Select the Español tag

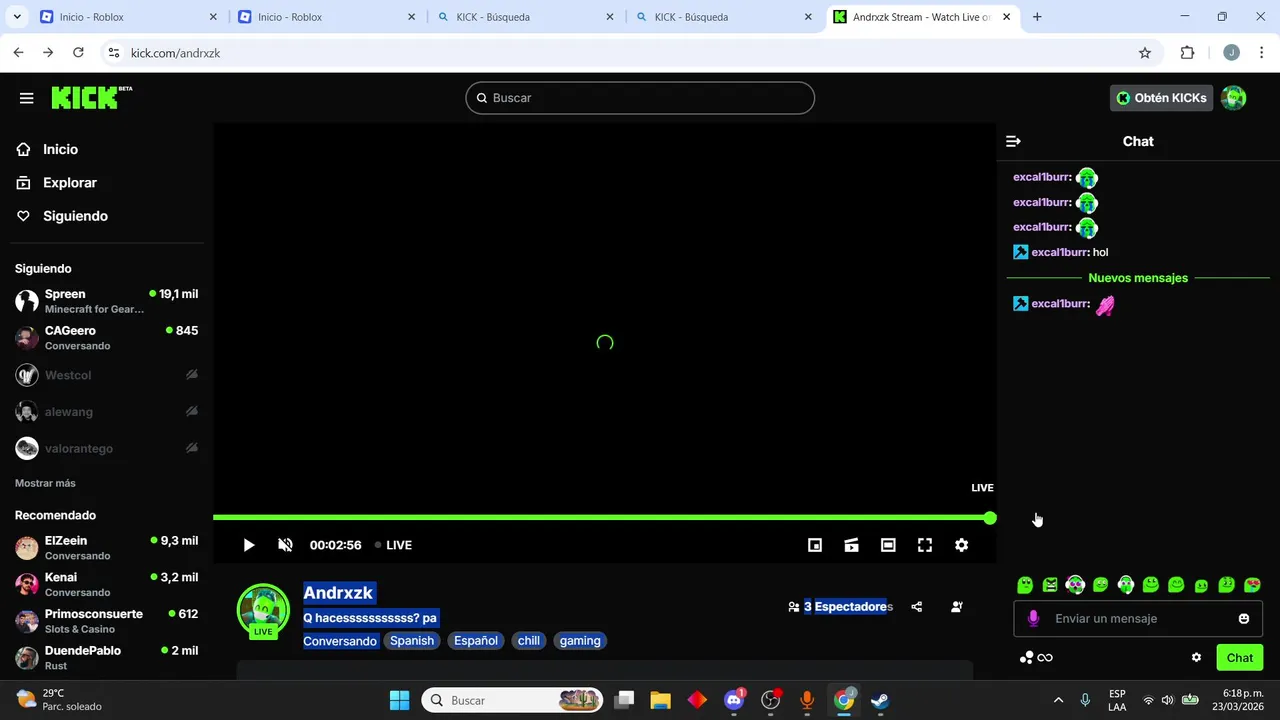pyautogui.click(x=476, y=641)
